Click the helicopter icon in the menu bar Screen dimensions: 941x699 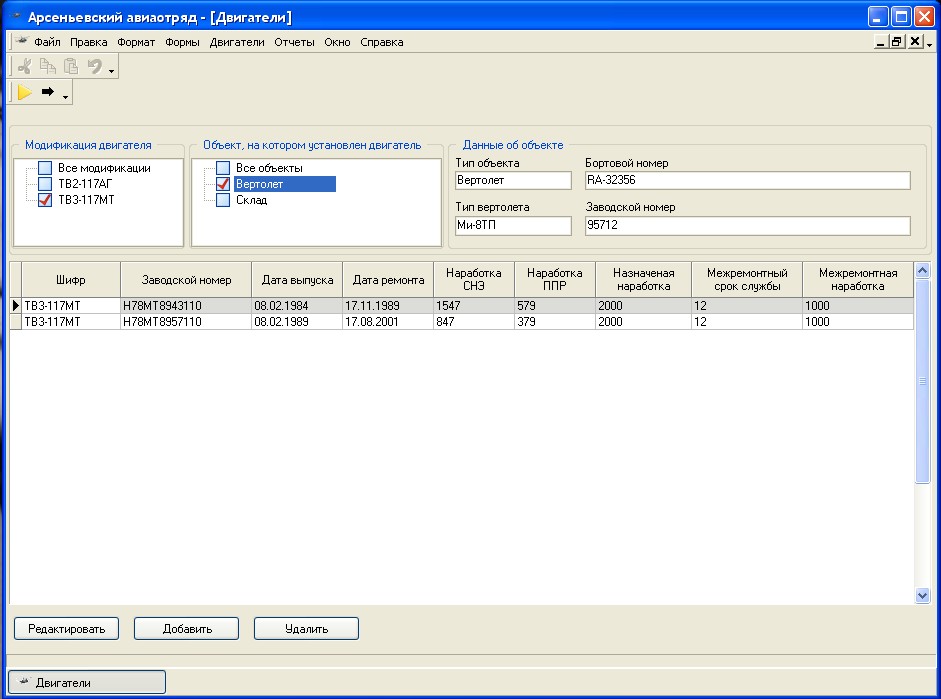(x=22, y=42)
